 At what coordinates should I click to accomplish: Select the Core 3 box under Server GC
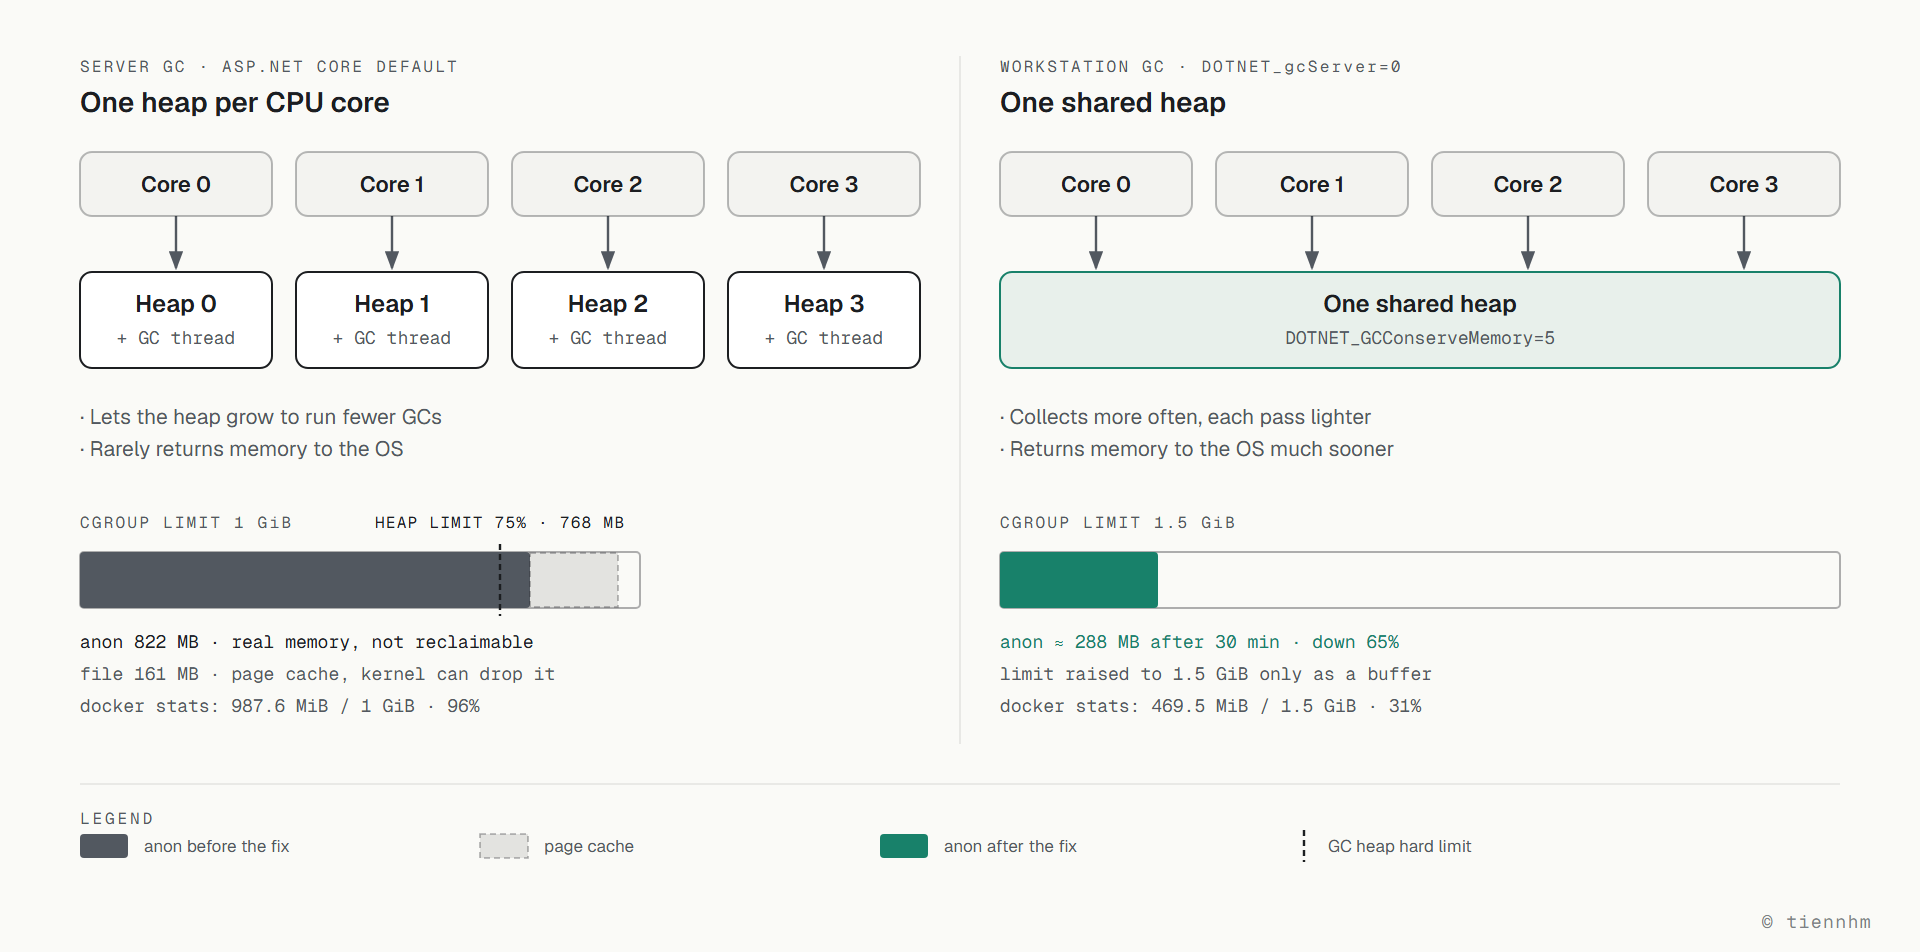[x=824, y=184]
